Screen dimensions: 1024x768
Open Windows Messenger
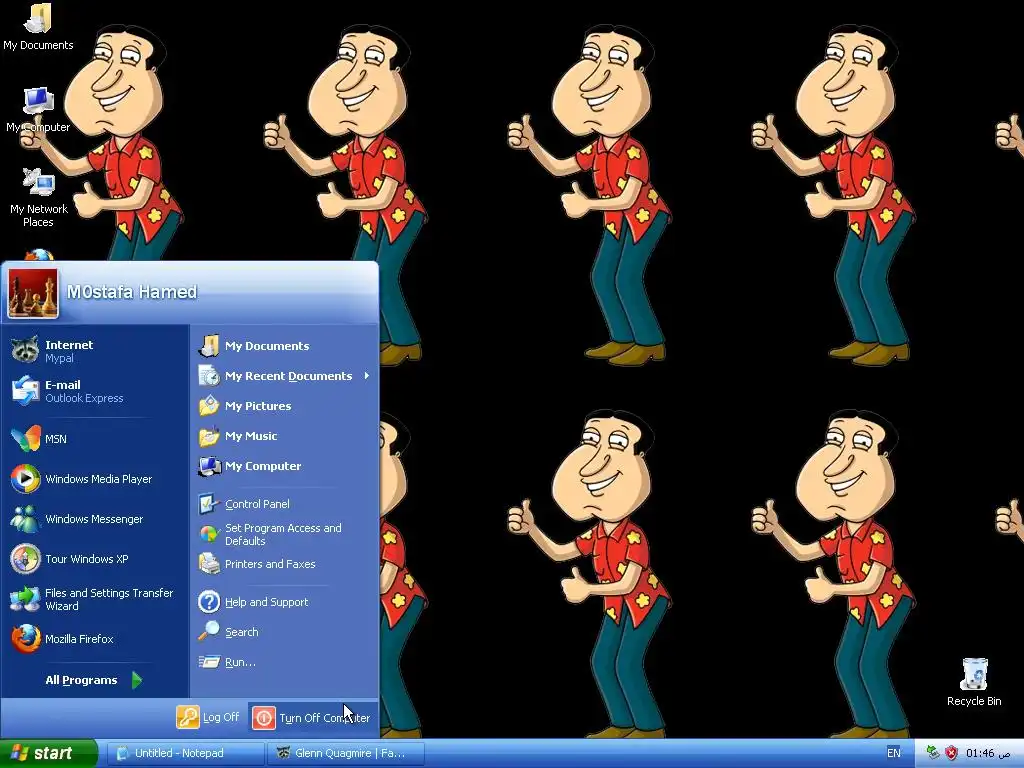point(95,519)
